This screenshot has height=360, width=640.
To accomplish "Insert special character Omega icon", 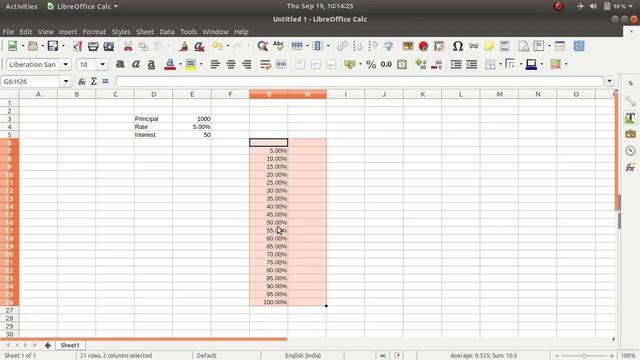I will [458, 46].
